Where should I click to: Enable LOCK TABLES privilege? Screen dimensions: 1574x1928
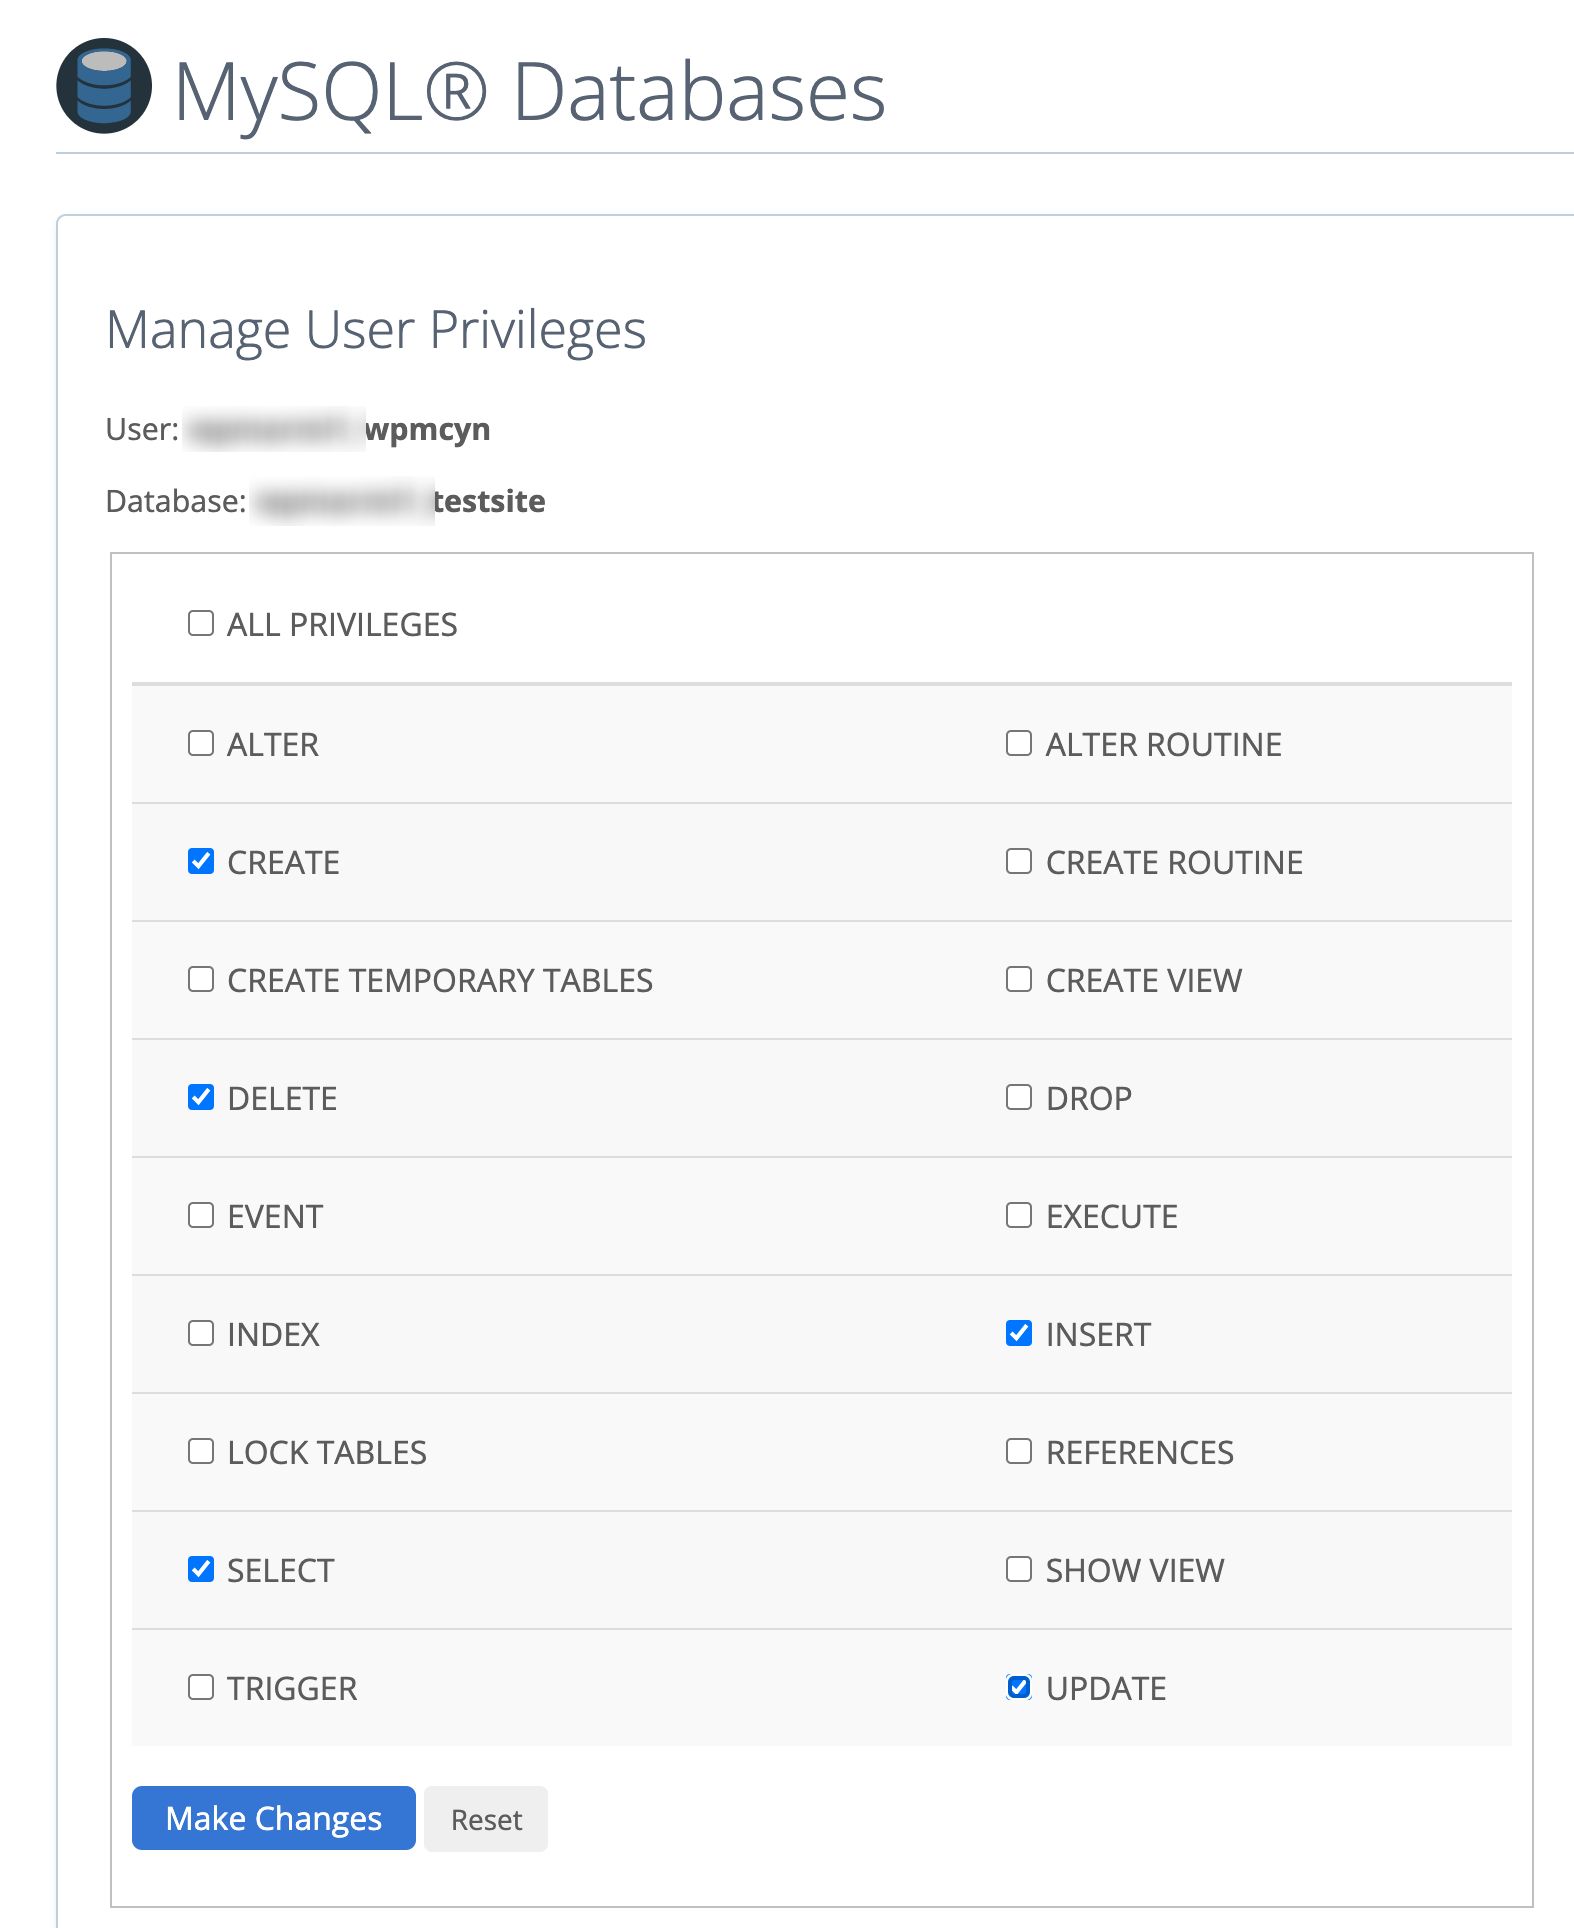(x=200, y=1450)
